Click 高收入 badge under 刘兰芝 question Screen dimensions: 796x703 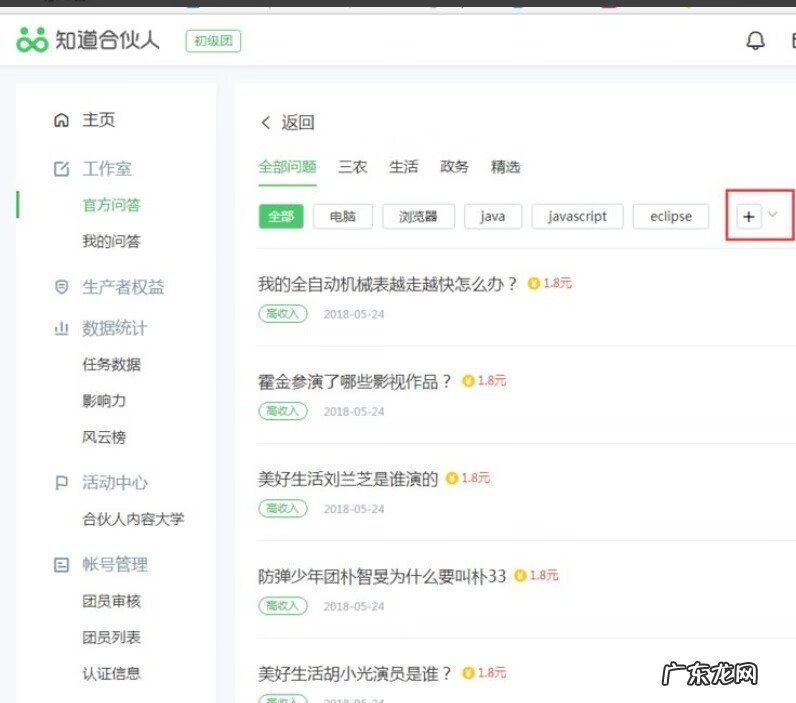pos(283,509)
